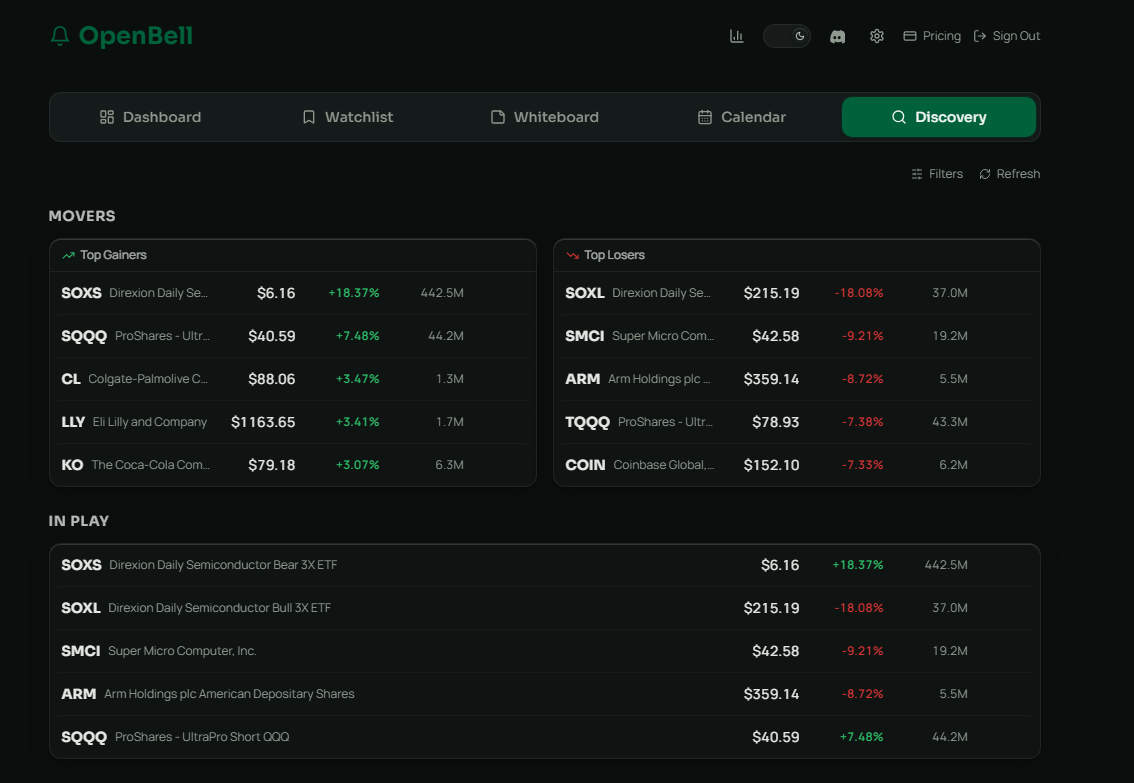
Task: Click +3.47% change for CL
Action: (x=357, y=379)
